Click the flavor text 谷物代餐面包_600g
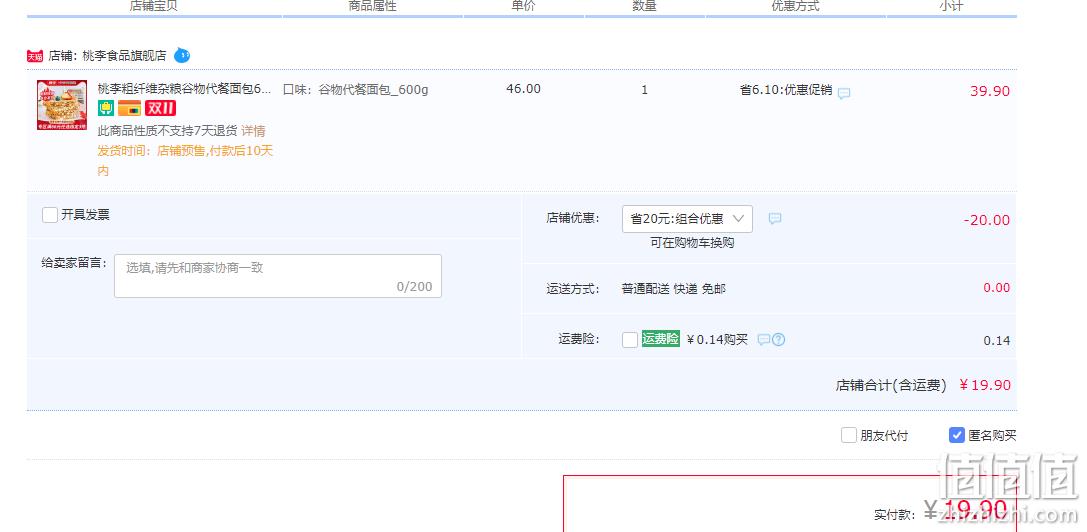Viewport: 1087px width, 532px height. (x=374, y=89)
